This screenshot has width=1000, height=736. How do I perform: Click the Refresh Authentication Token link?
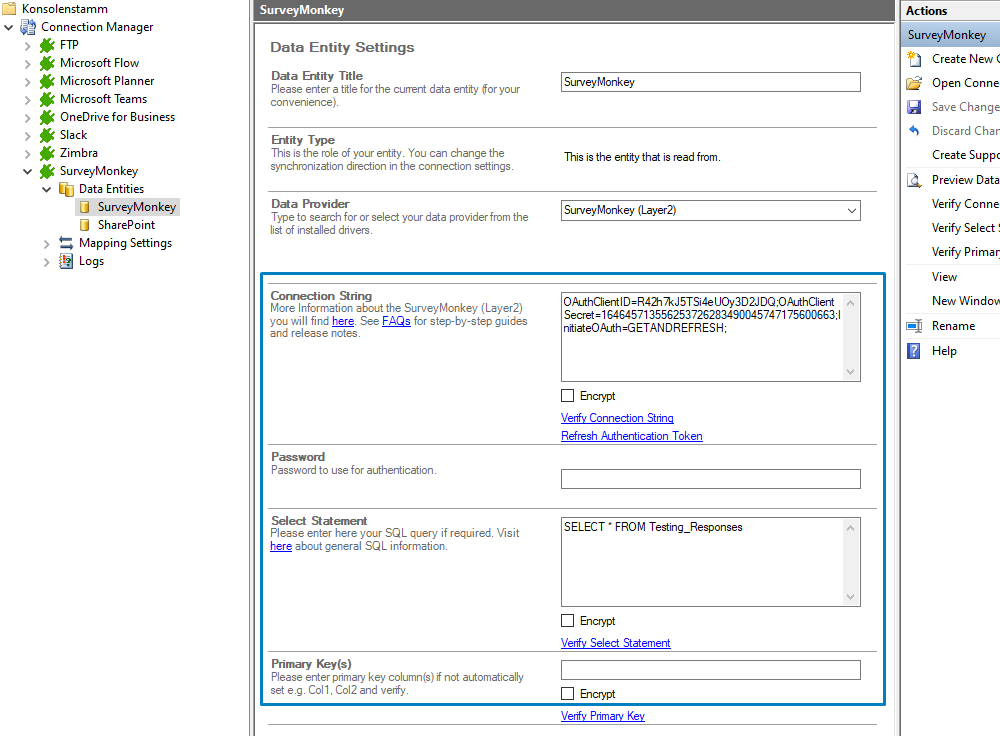pyautogui.click(x=631, y=436)
